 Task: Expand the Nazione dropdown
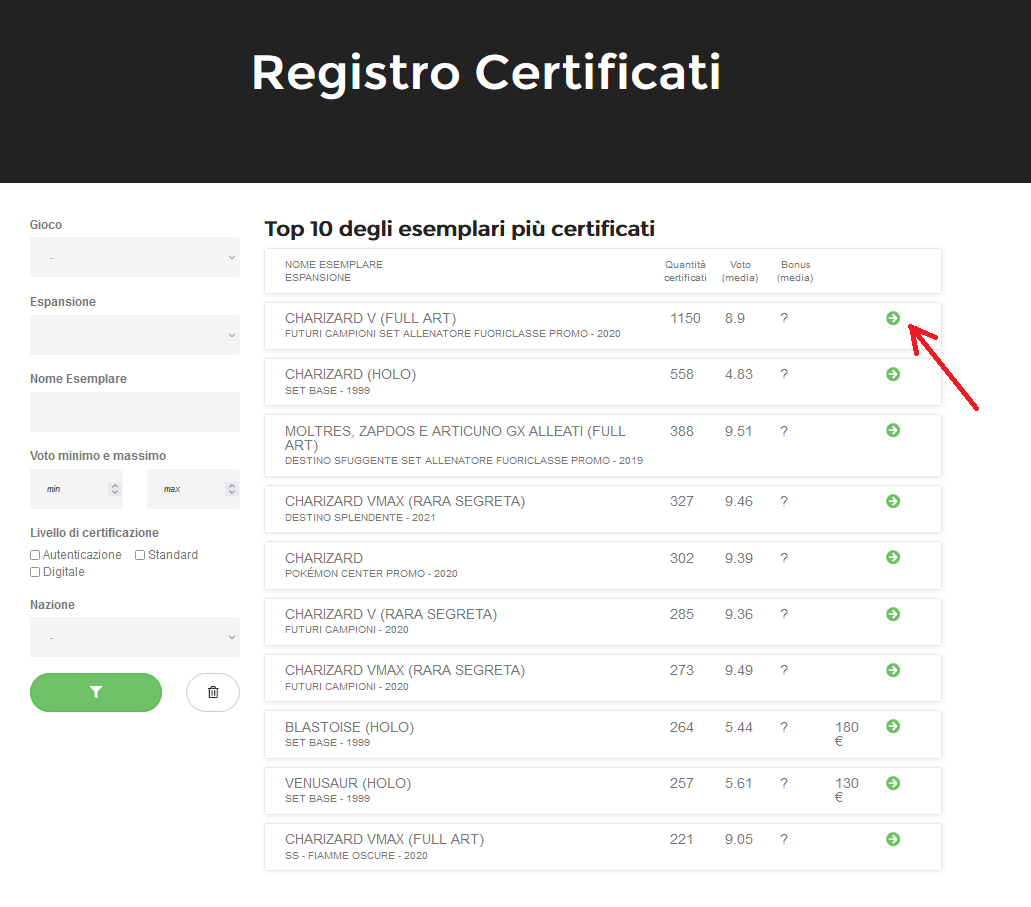tap(135, 637)
